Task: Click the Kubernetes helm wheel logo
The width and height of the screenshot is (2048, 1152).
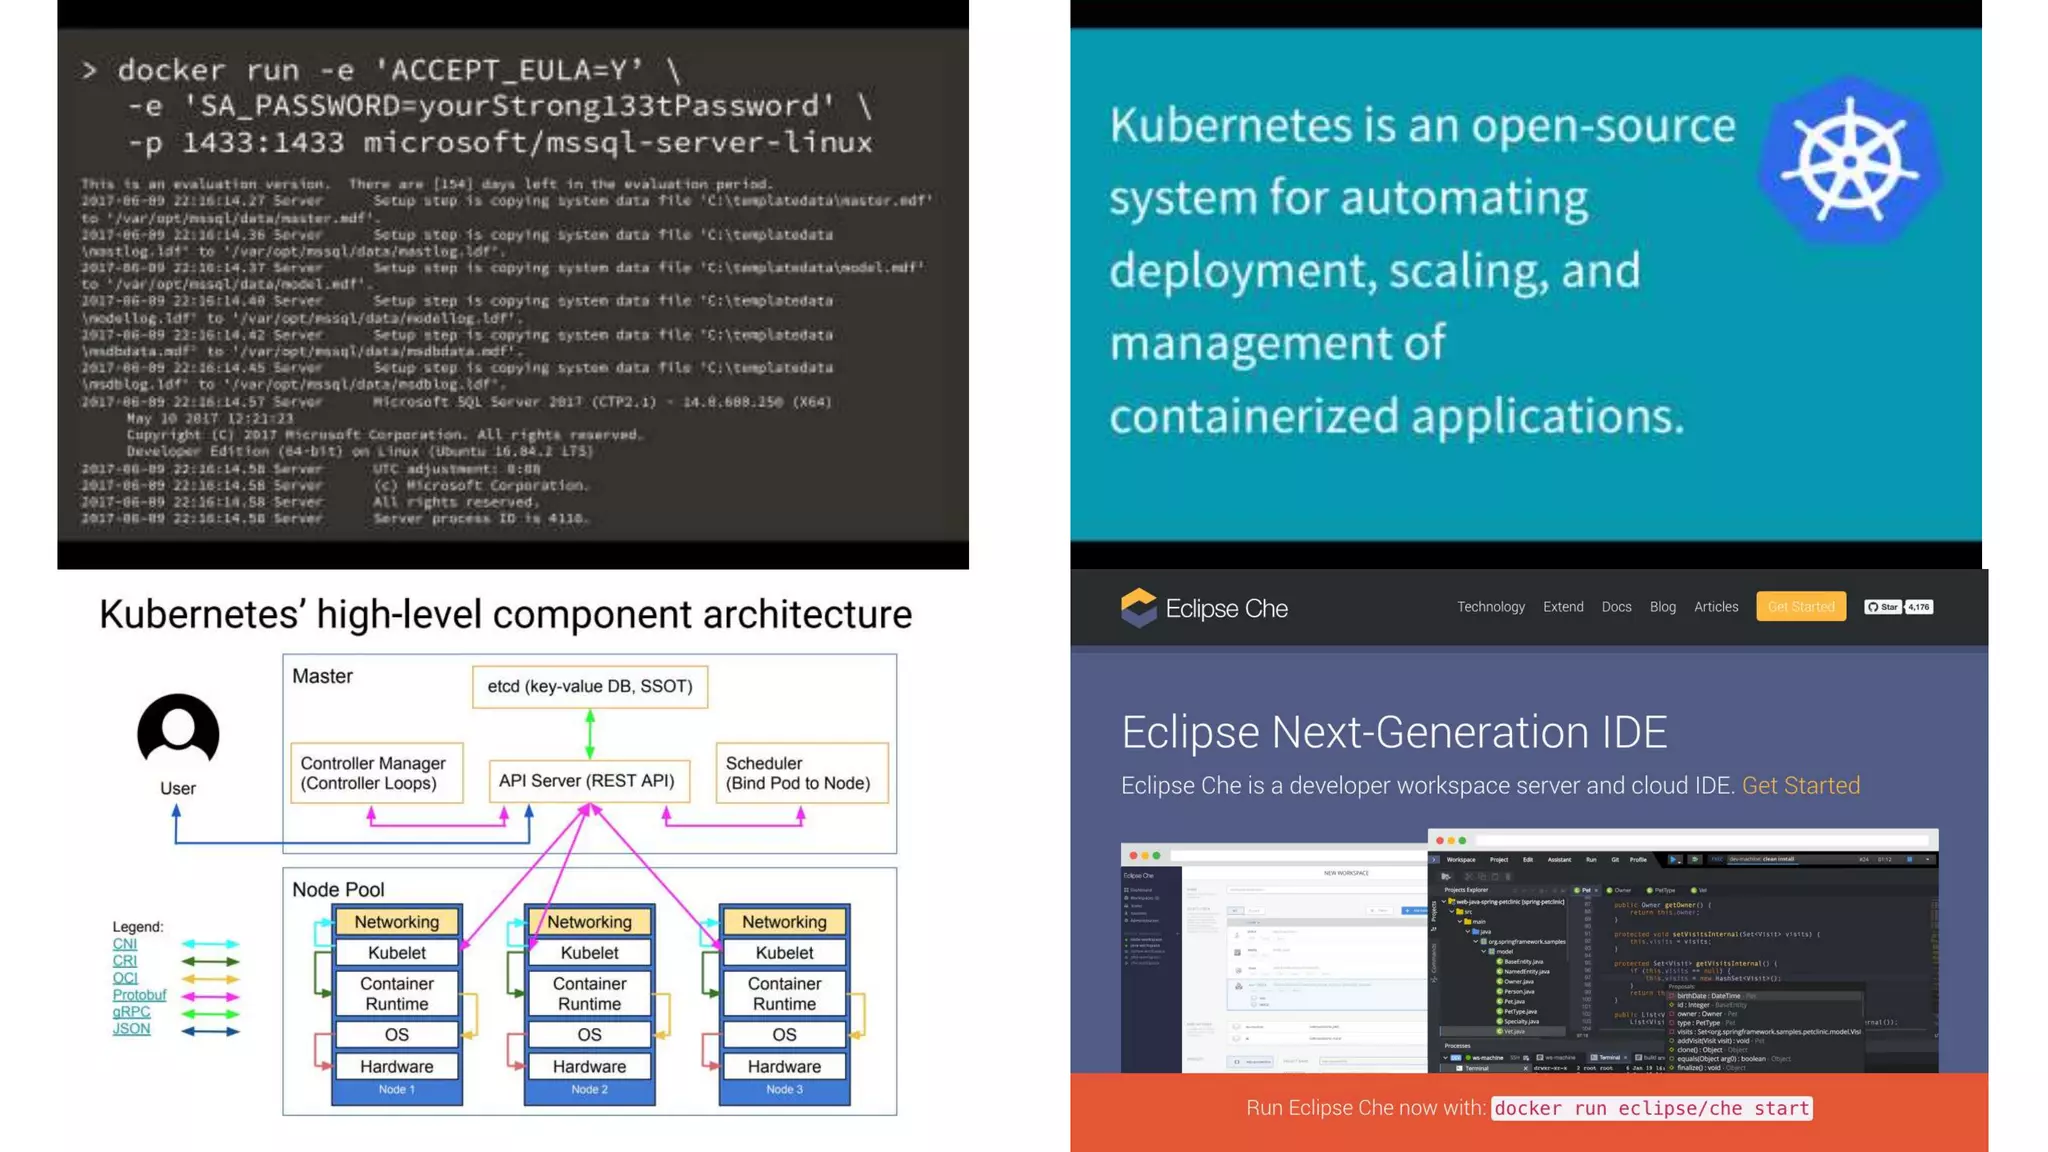Action: coord(1849,160)
